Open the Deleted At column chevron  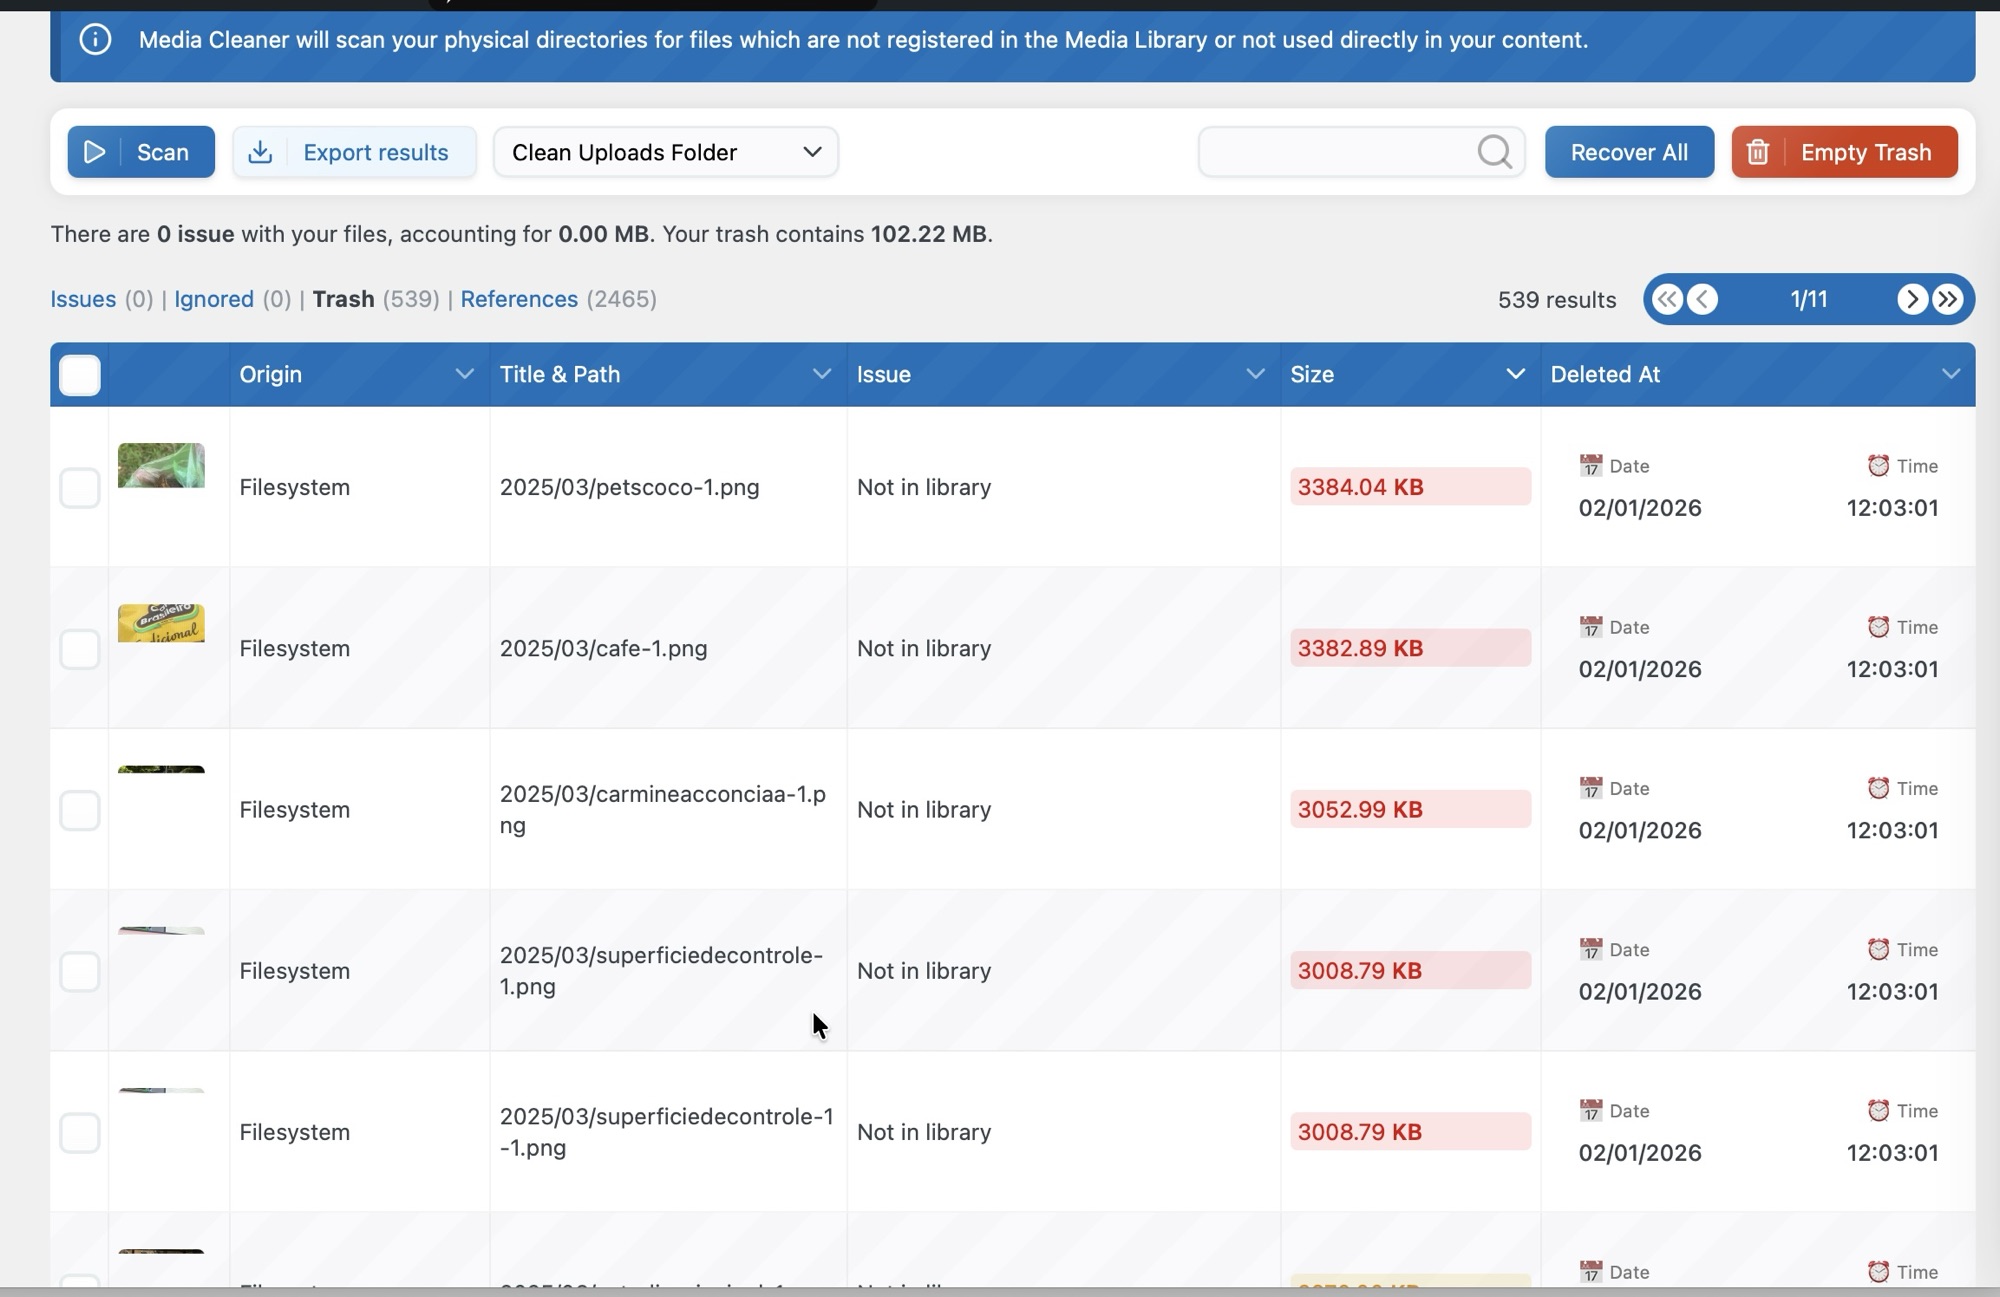click(x=1950, y=374)
